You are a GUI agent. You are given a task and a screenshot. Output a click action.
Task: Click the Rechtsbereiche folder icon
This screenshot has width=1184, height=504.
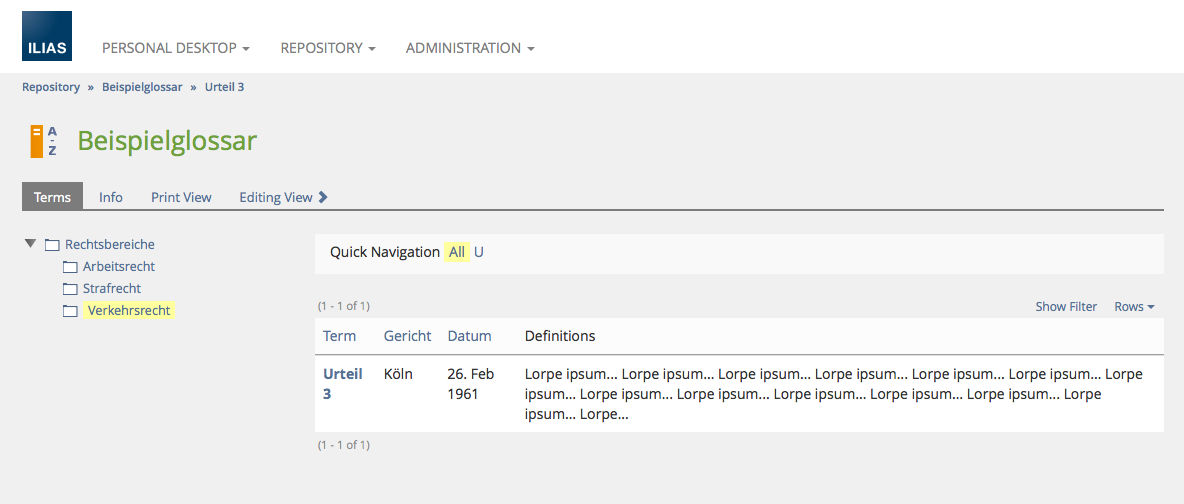pyautogui.click(x=52, y=245)
